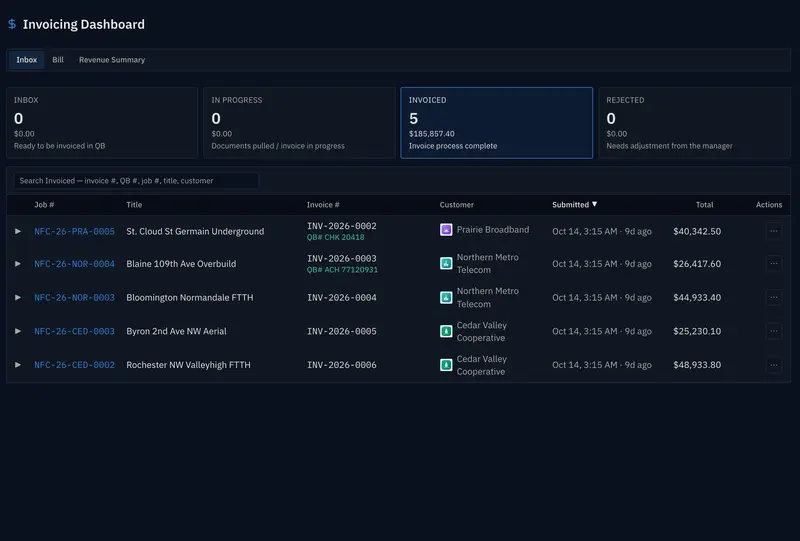Click the St. Cloud St Germain Underground title
Image resolution: width=800 pixels, height=541 pixels.
[195, 231]
